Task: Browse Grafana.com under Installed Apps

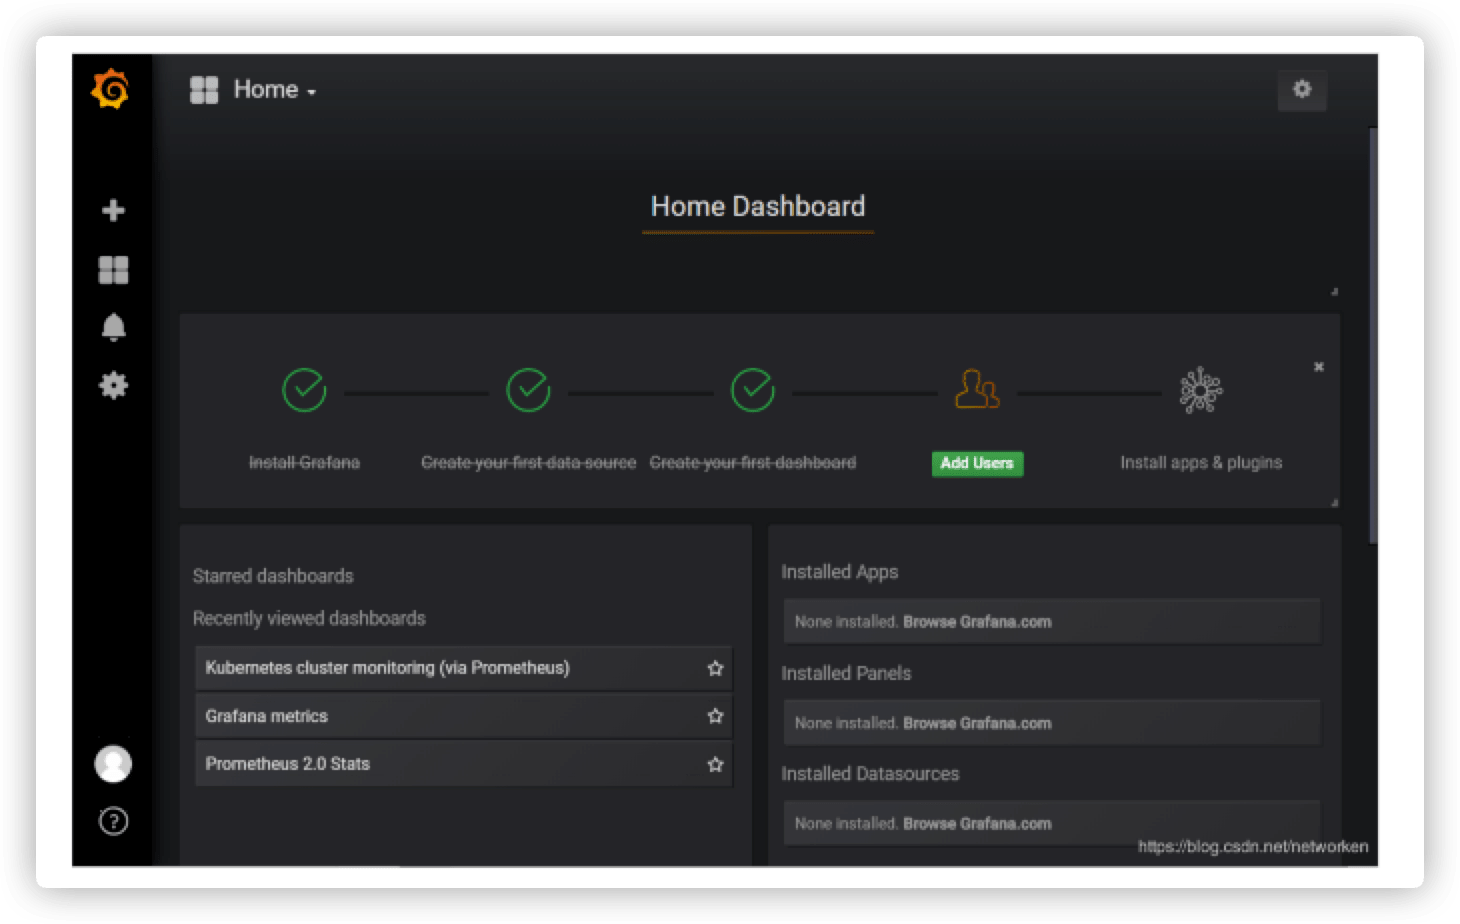Action: [977, 622]
